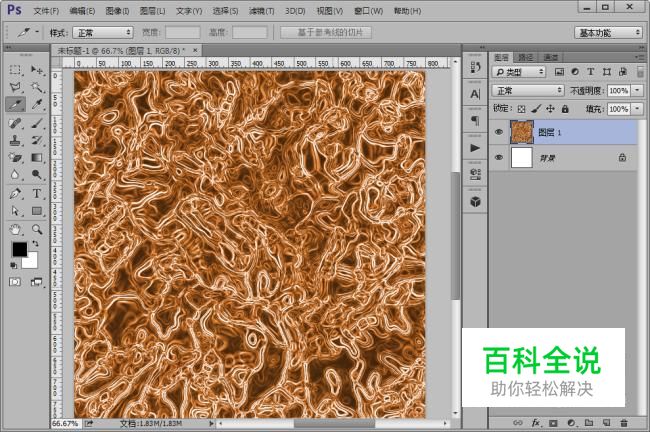Open the 滤镜(T) menu
Image resolution: width=650 pixels, height=432 pixels.
pos(262,11)
